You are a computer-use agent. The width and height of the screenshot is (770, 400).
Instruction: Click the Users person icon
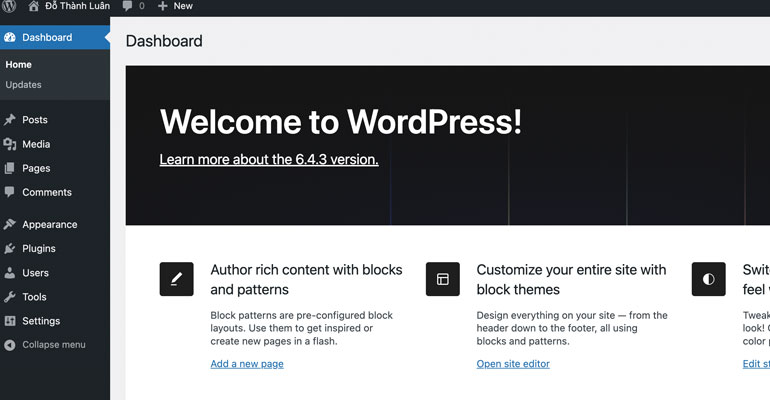pos(10,273)
